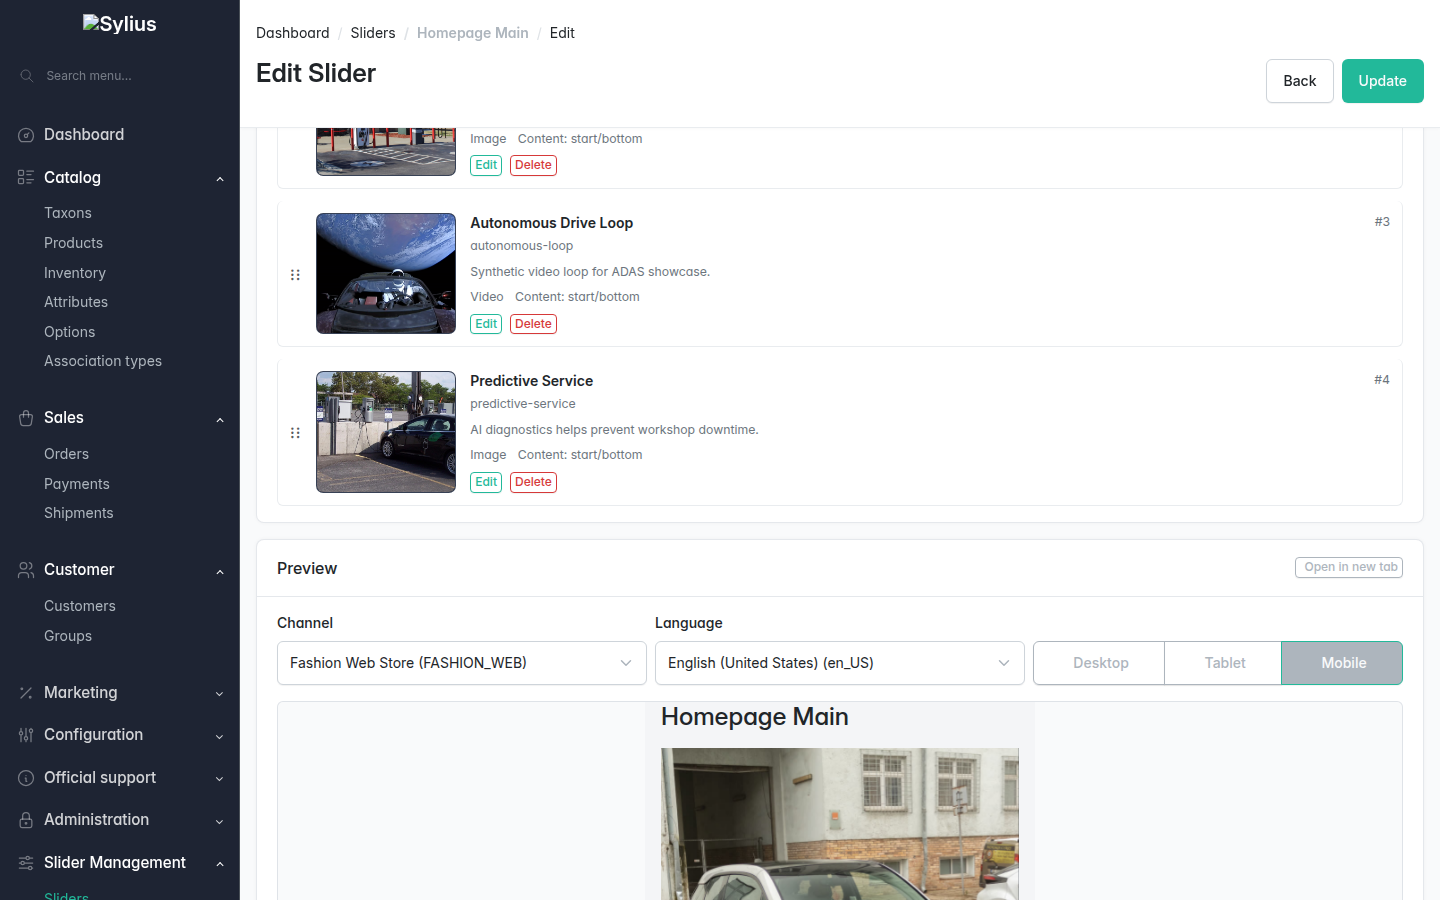Edit the Autonomous Drive Loop slide

click(x=486, y=324)
